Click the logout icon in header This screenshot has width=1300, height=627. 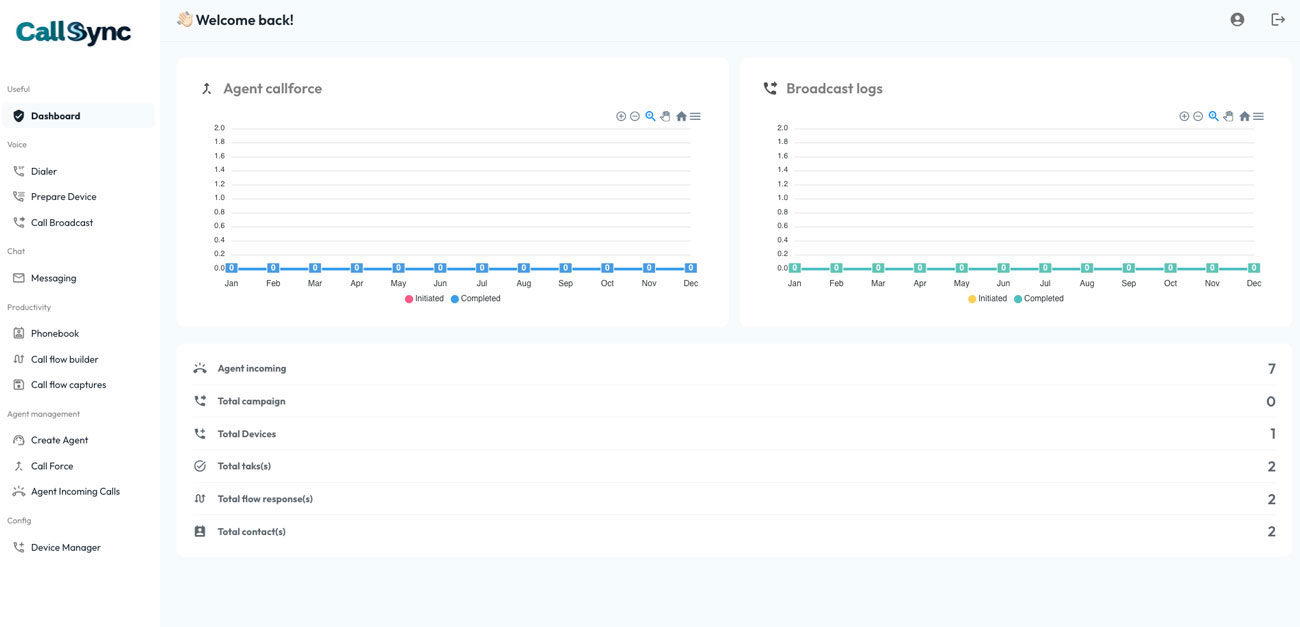(1278, 20)
